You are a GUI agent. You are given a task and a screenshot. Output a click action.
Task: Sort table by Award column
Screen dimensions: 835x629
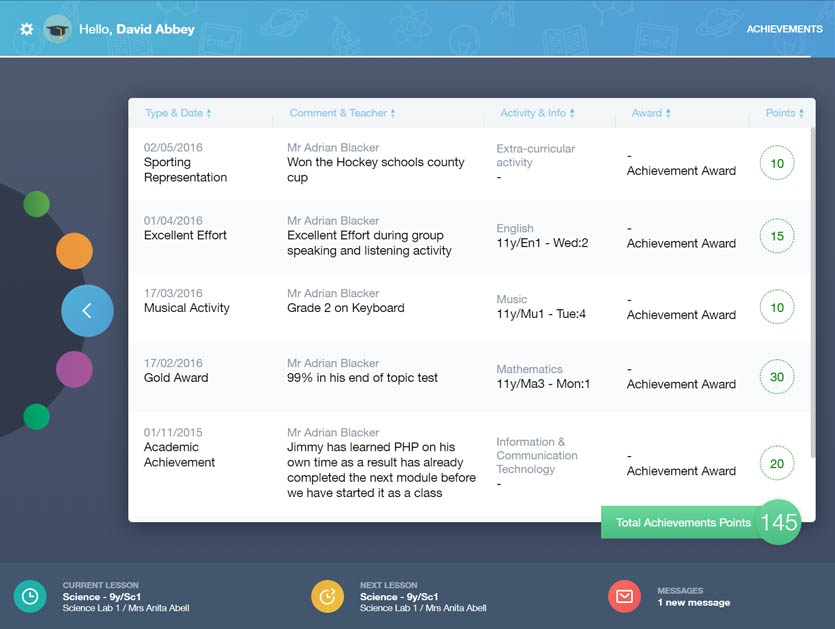pos(651,113)
